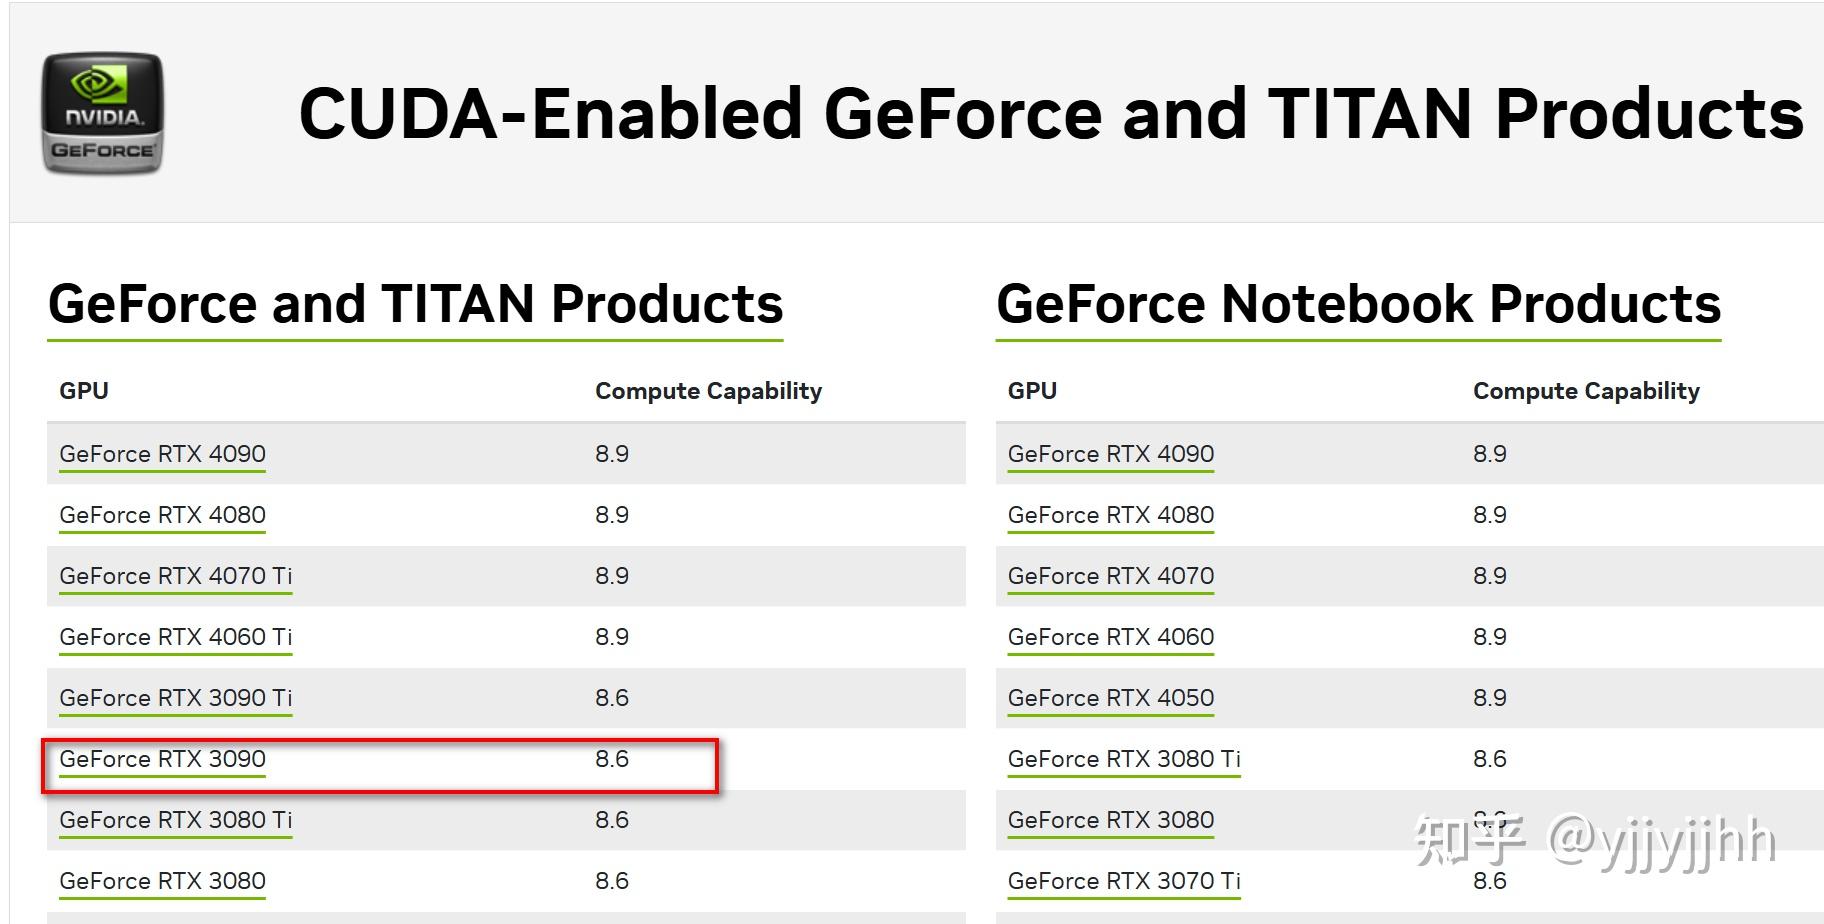Click the GeForce RTX 3070 Ti link
1824x924 pixels.
click(x=1124, y=881)
